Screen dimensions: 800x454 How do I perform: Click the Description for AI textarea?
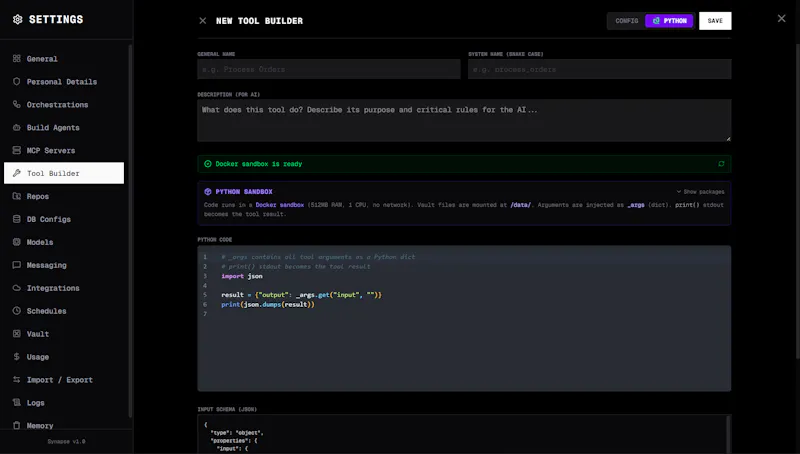[464, 120]
